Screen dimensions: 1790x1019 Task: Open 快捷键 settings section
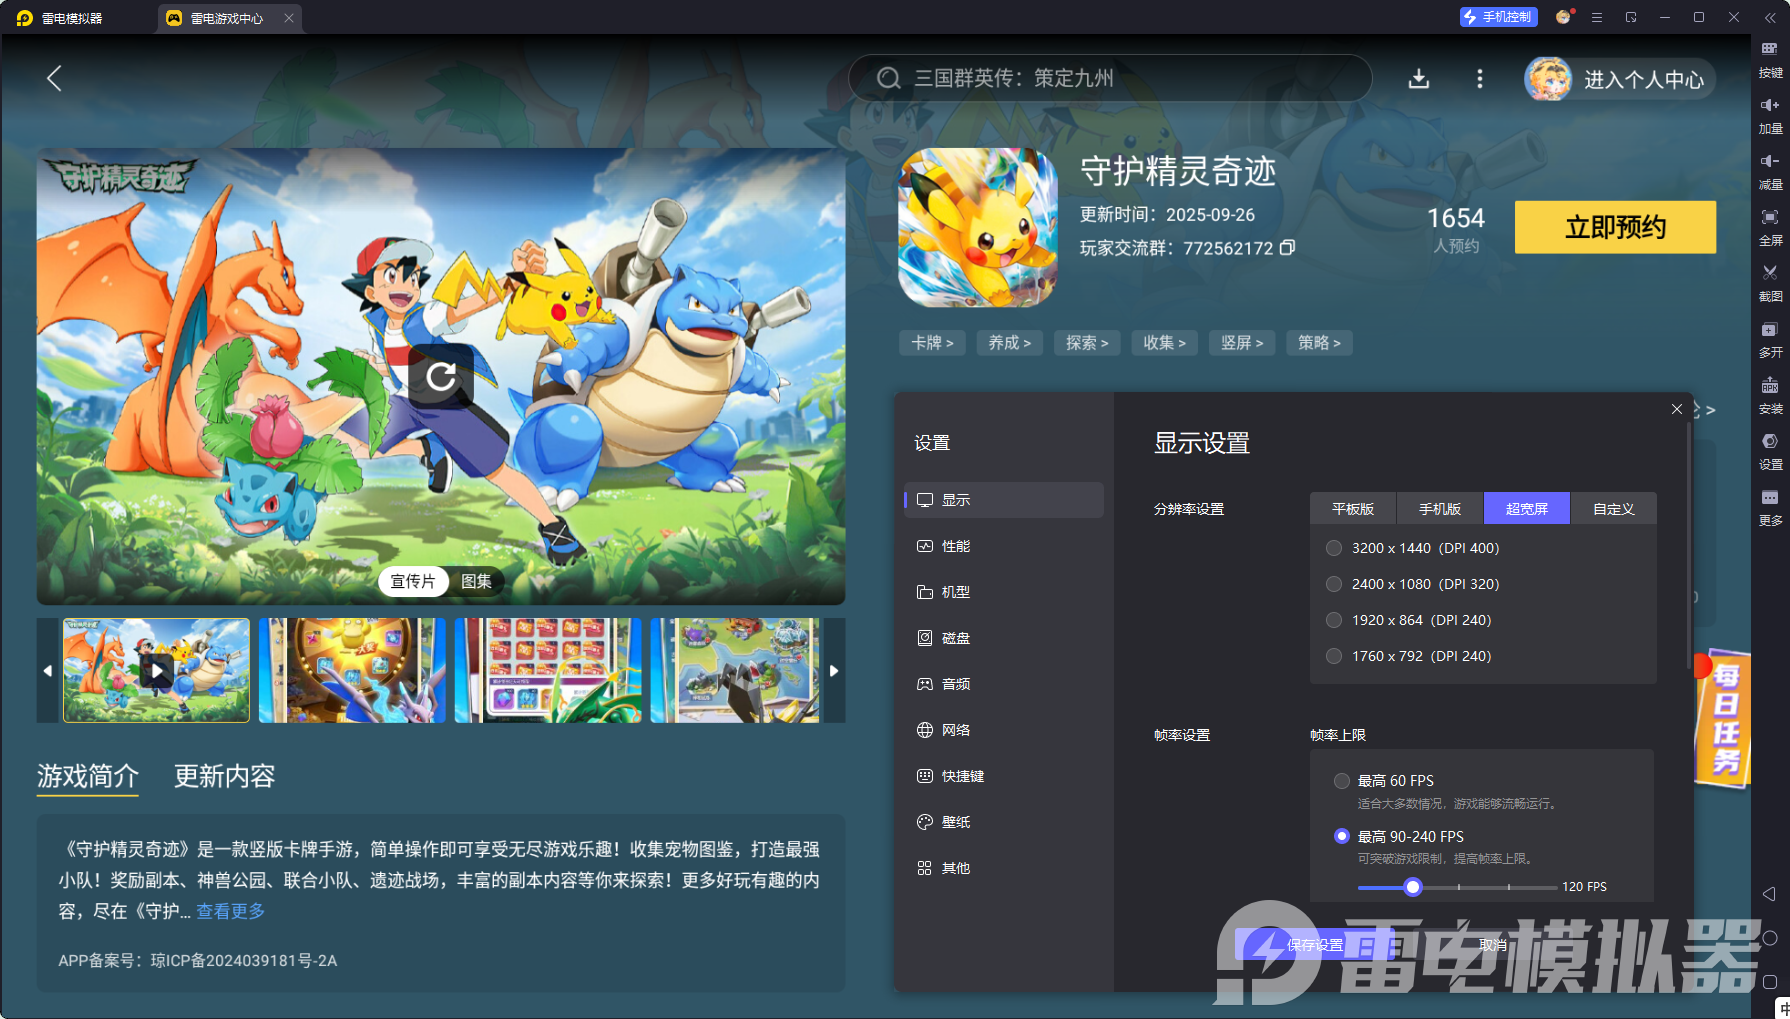point(1004,776)
